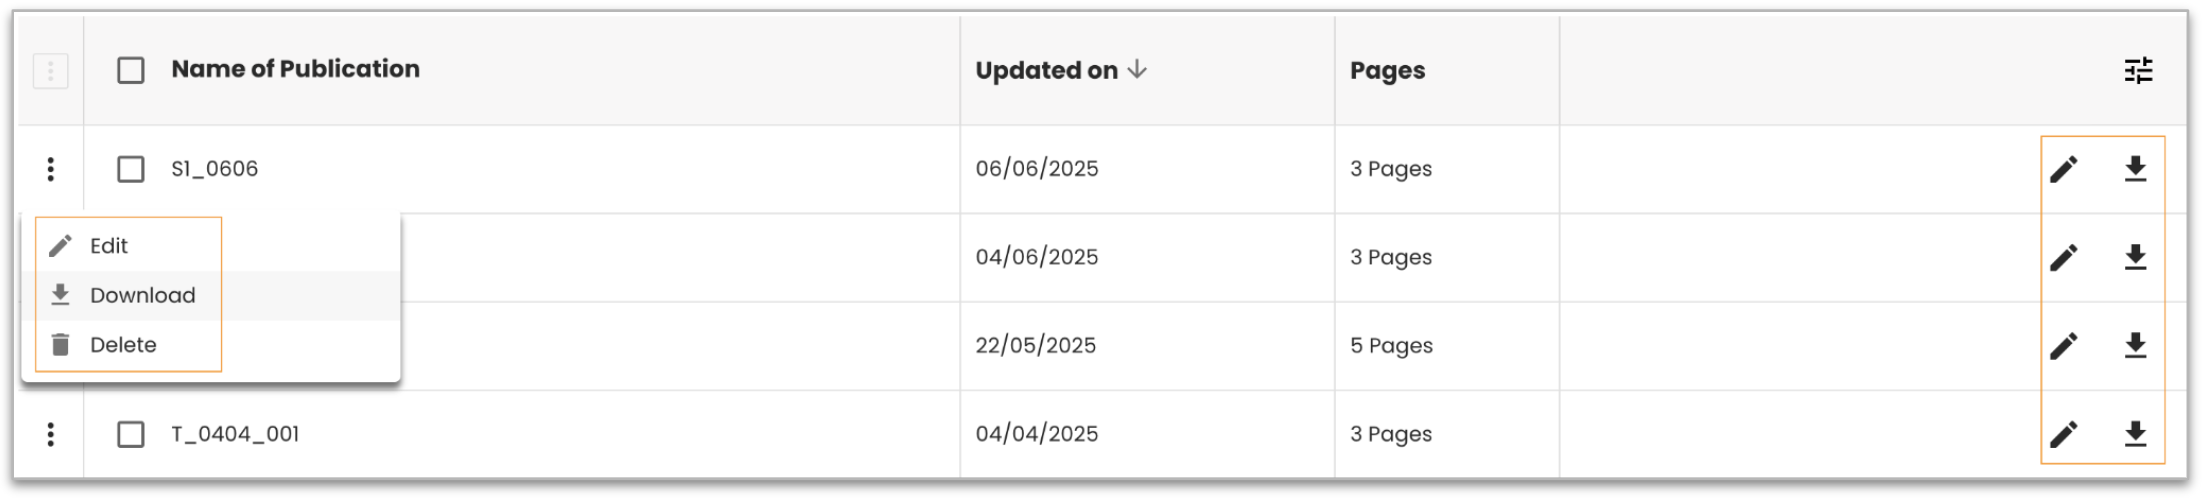This screenshot has width=2206, height=500.
Task: Tick the checkbox for S1_0606
Action: tap(131, 169)
